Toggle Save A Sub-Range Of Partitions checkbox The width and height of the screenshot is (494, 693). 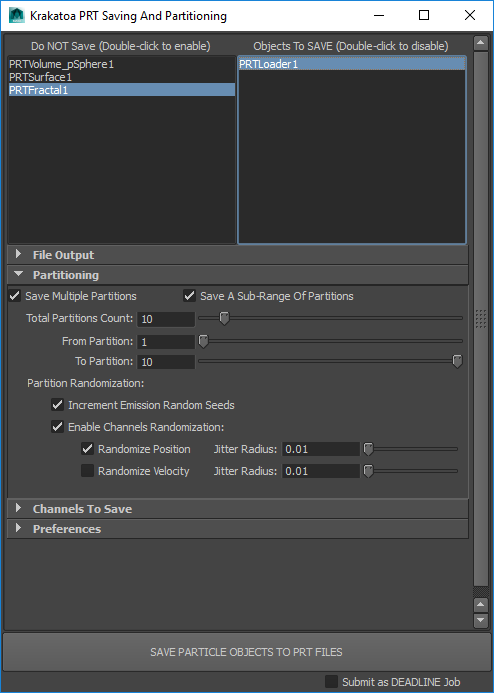(190, 296)
